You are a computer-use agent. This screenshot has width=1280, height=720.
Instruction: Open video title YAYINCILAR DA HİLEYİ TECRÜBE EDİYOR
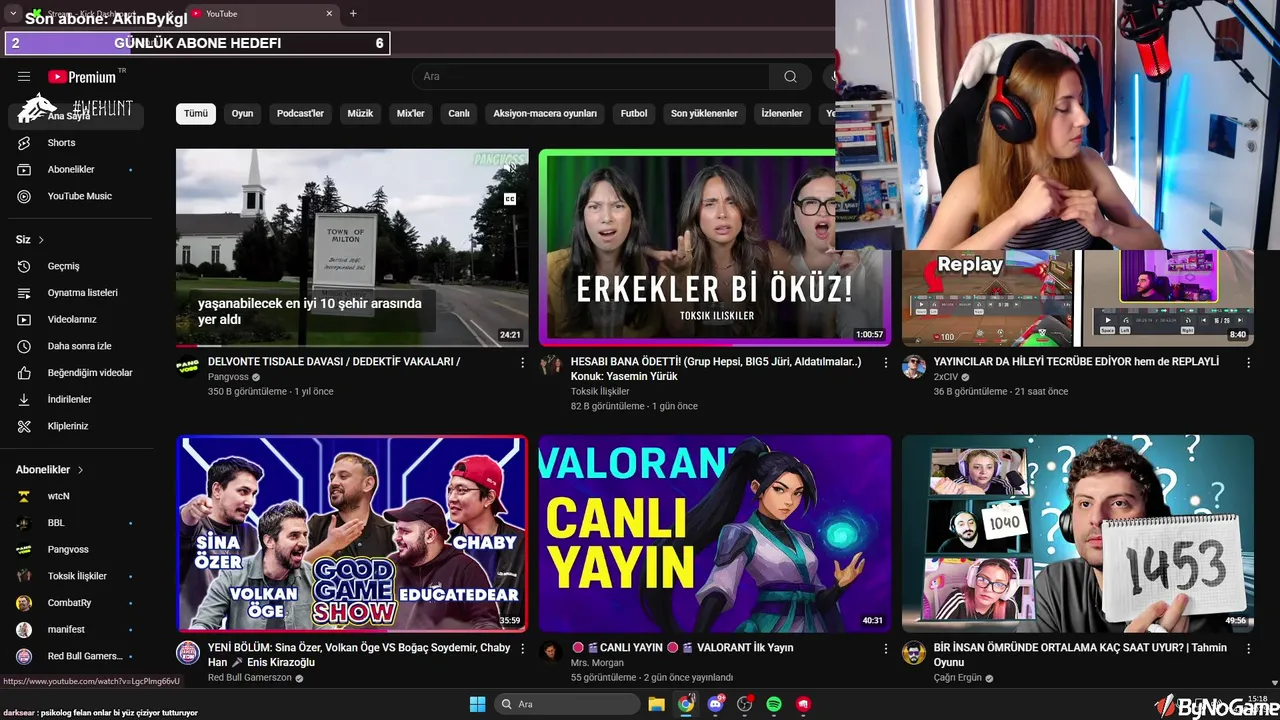[1076, 362]
